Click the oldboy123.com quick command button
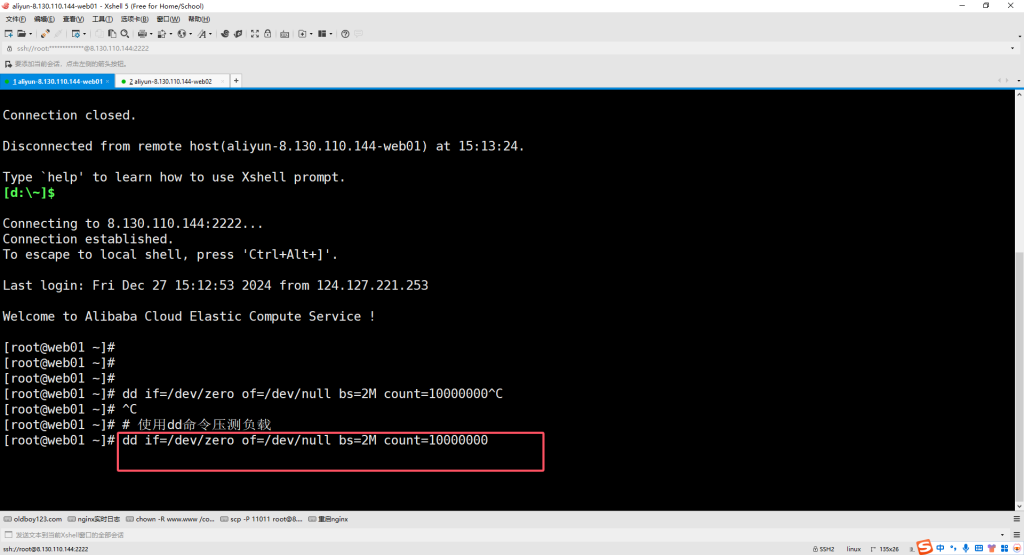The height and width of the screenshot is (555, 1024). tap(34, 519)
